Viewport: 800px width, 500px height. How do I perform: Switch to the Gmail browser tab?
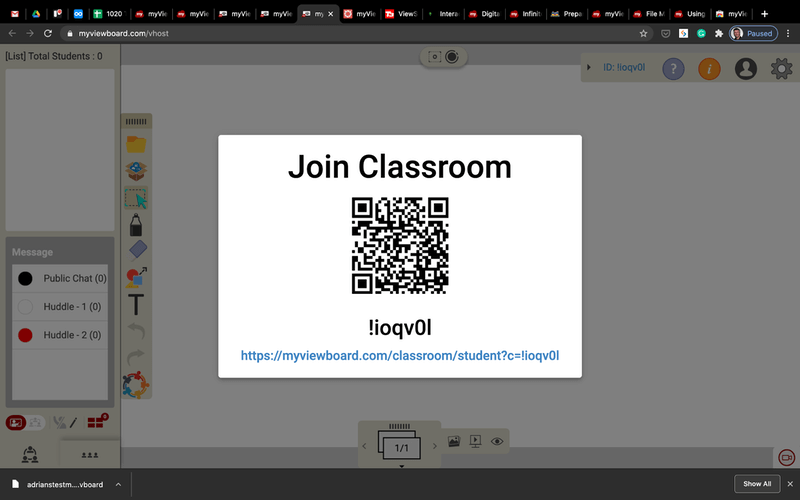[x=15, y=14]
